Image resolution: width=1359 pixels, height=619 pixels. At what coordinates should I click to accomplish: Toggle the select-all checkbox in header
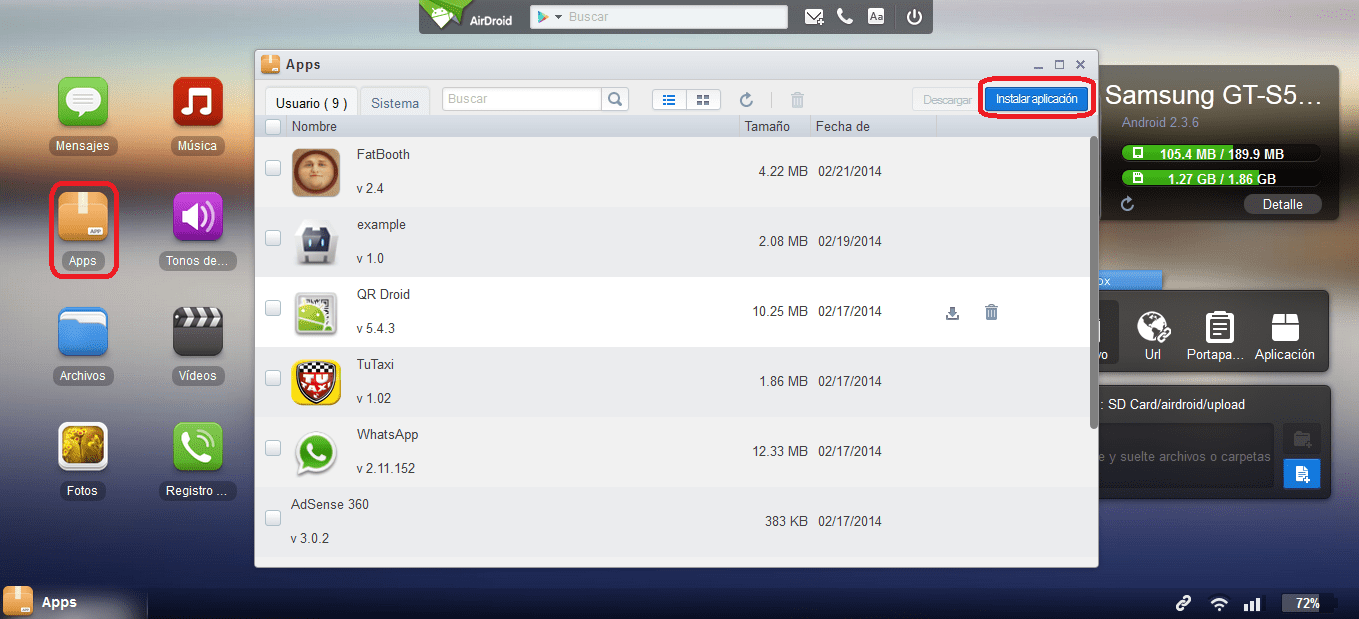[x=273, y=126]
